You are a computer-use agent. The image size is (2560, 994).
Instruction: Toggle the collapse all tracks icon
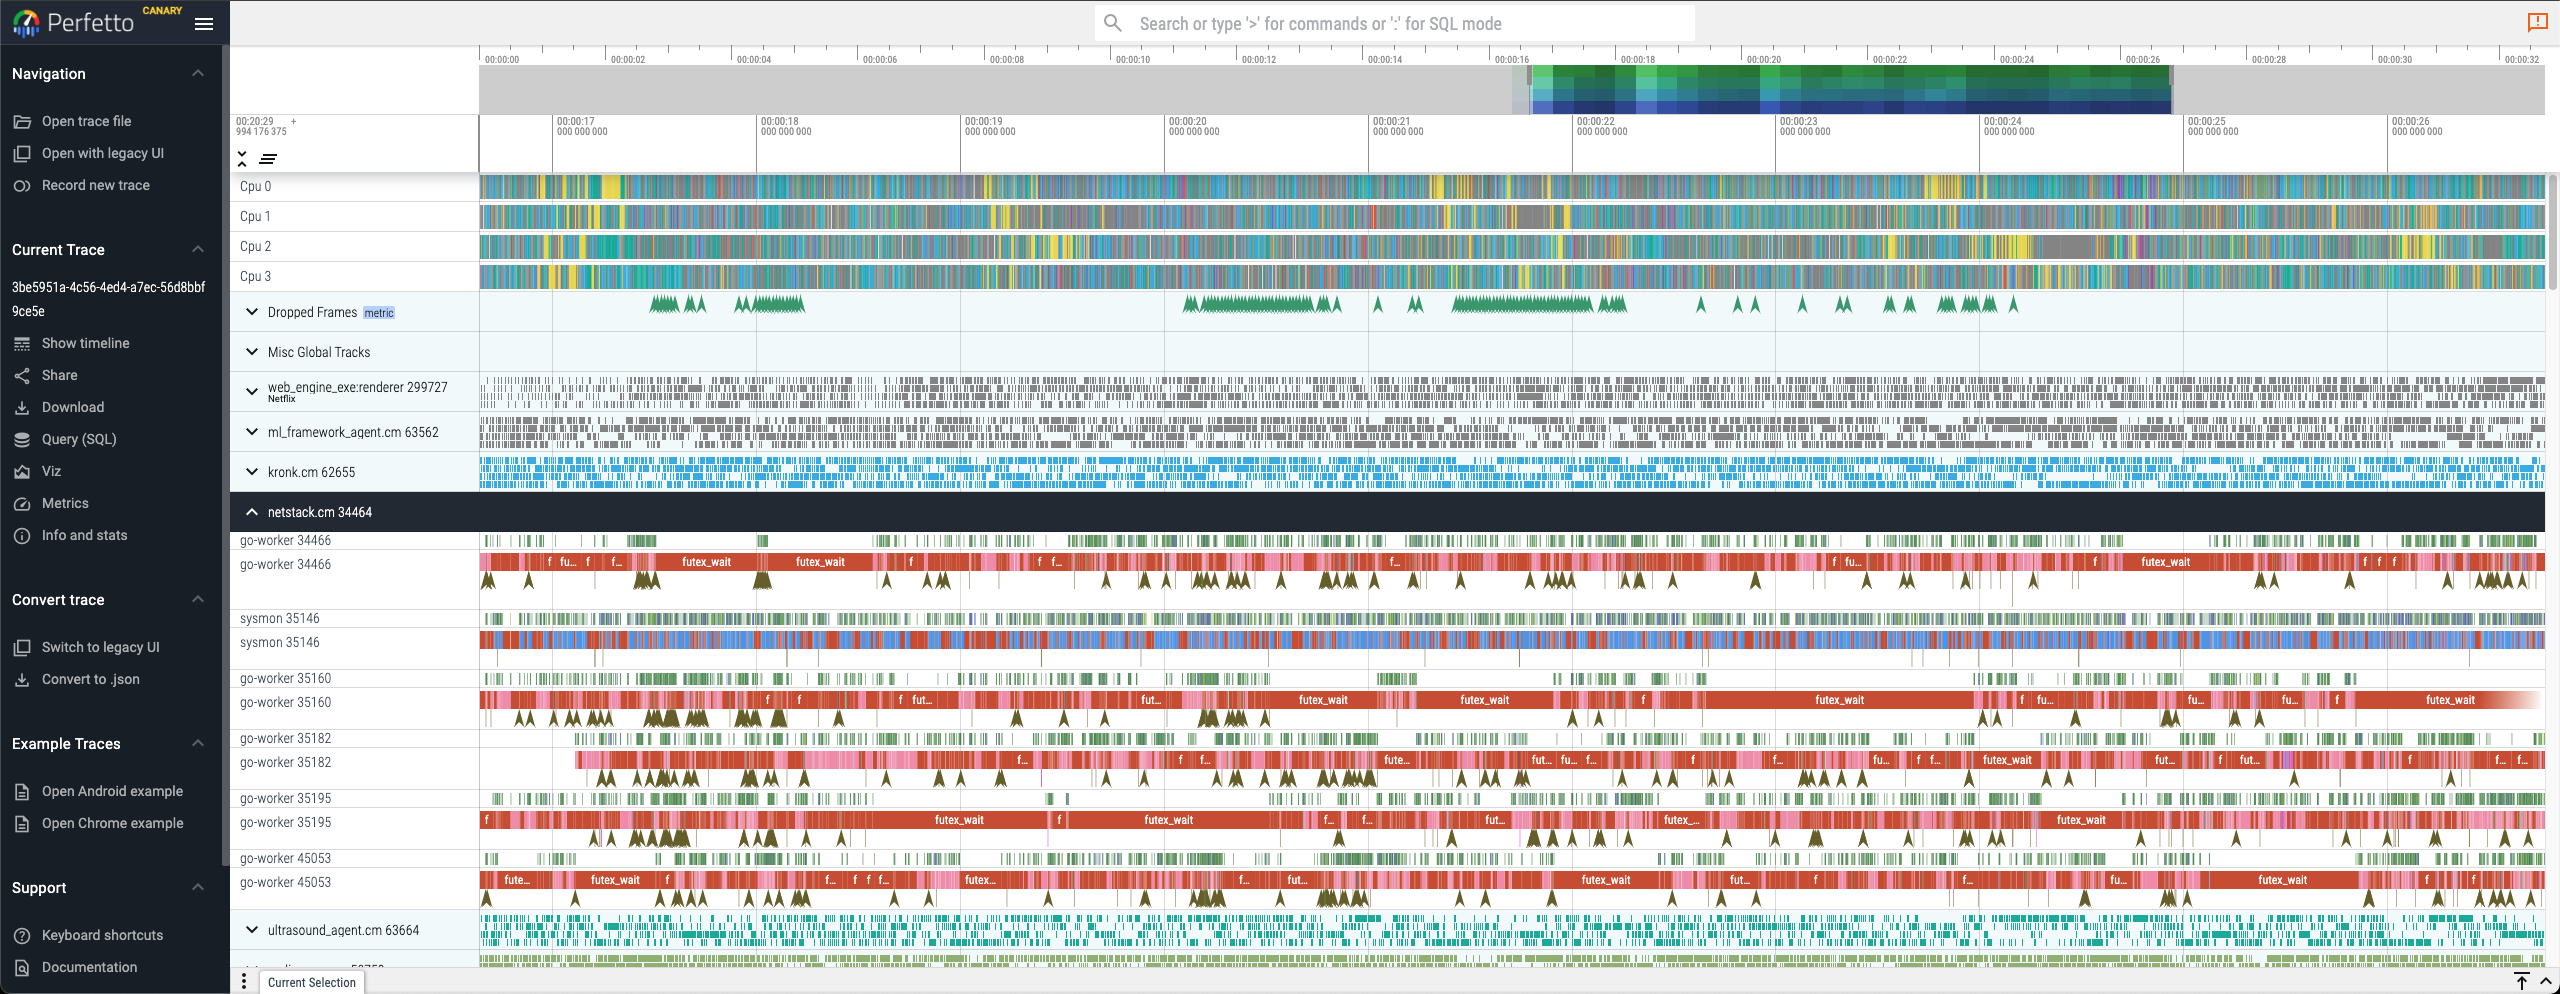[242, 159]
